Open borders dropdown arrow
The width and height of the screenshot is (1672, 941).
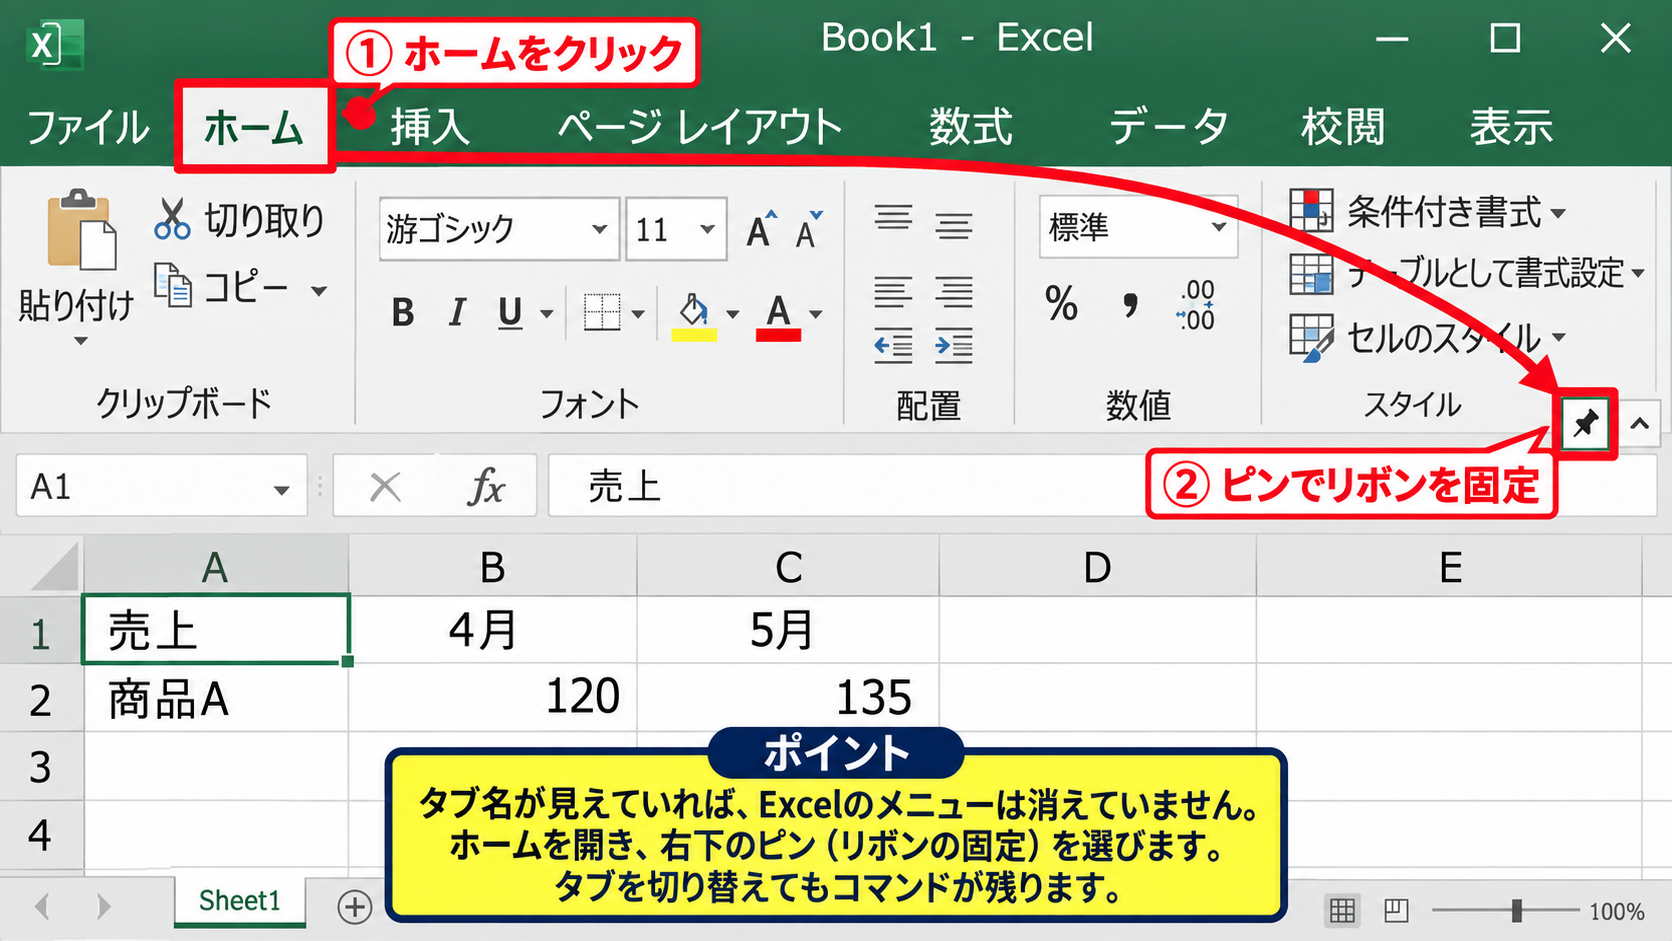coord(638,314)
